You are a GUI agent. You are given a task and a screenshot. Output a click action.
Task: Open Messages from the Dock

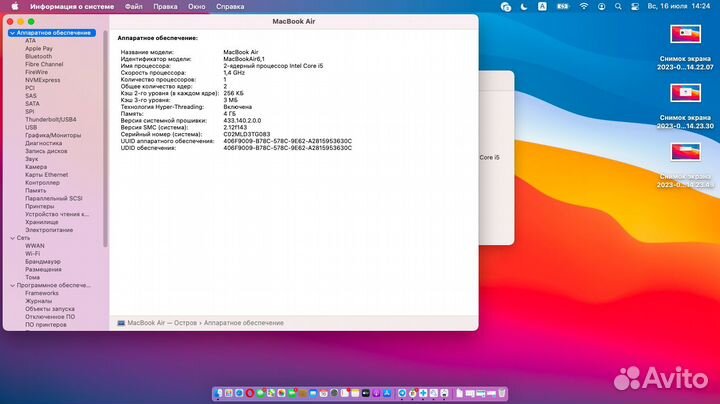click(261, 393)
